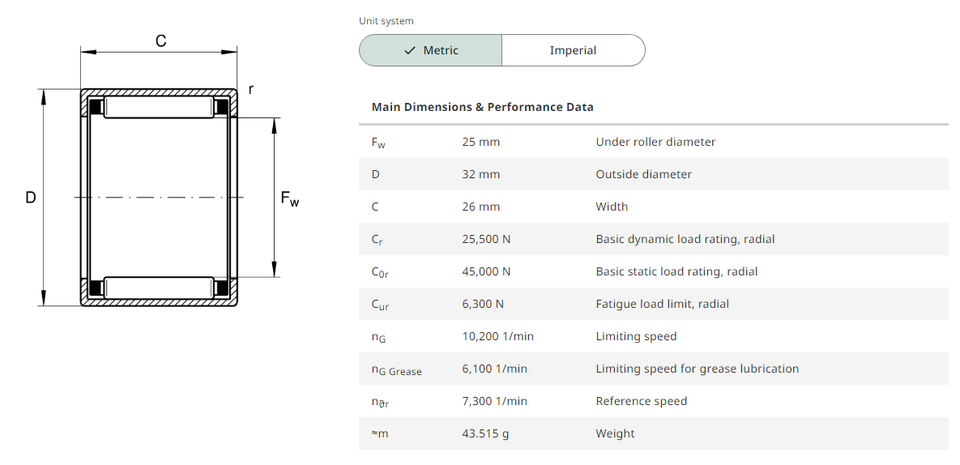Click the 26 mm Width value
Image resolution: width=960 pixels, height=465 pixels.
[x=481, y=207]
